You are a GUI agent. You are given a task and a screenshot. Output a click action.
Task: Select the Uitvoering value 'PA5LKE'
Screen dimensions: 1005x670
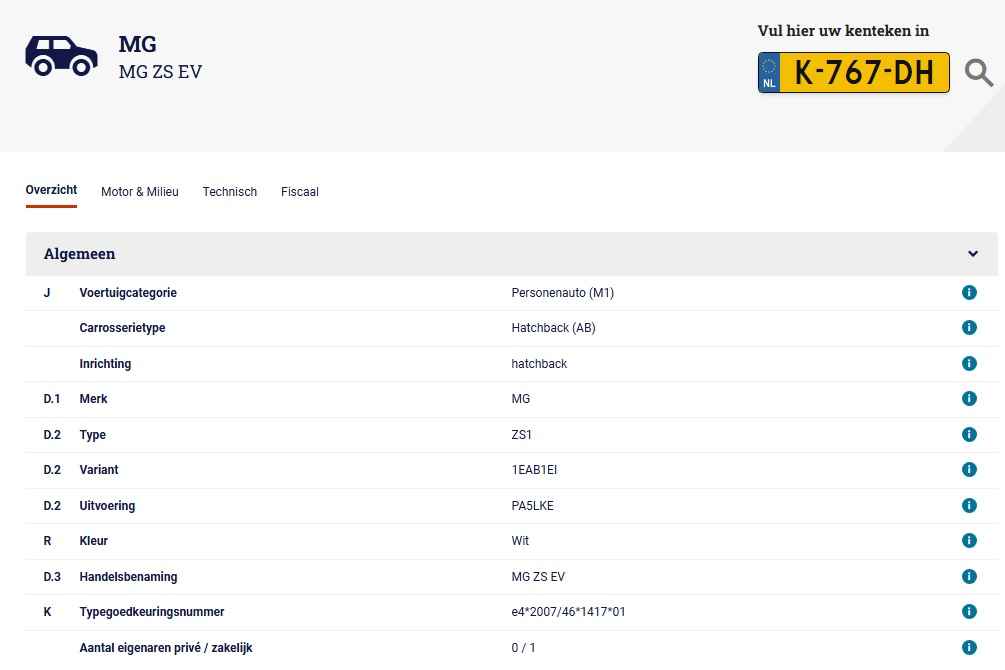(x=533, y=506)
